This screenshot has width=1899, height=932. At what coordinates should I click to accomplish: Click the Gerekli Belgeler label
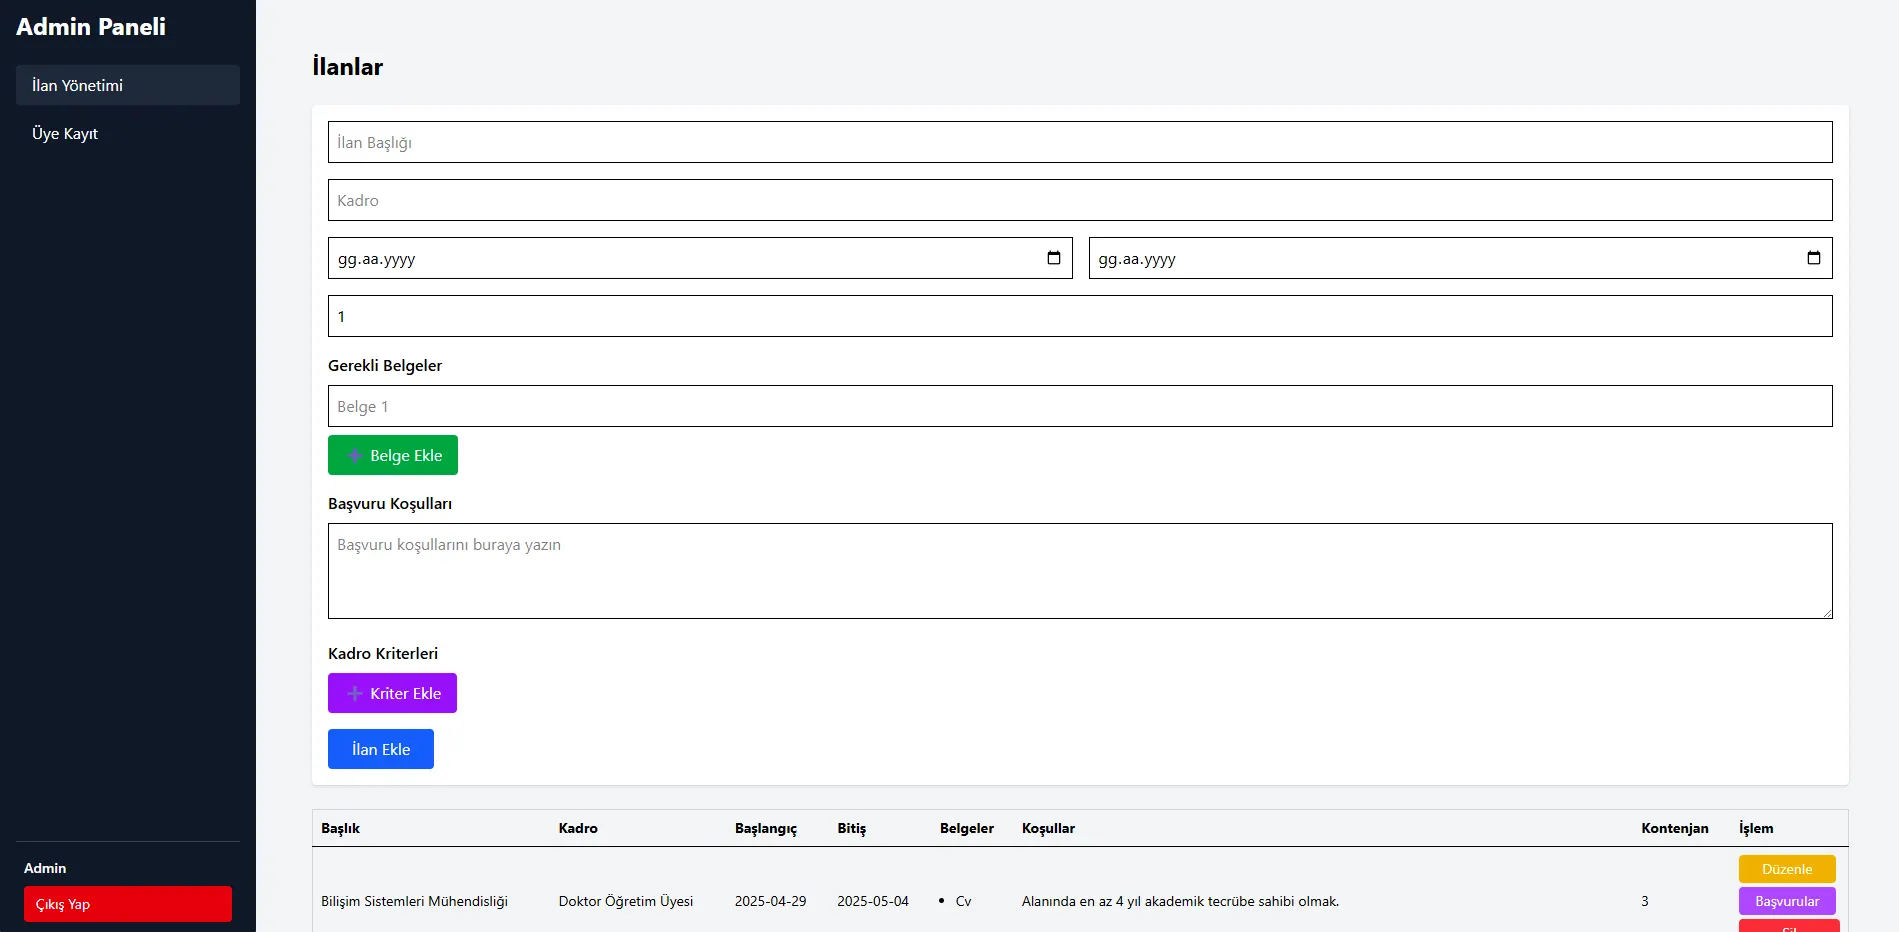[385, 365]
